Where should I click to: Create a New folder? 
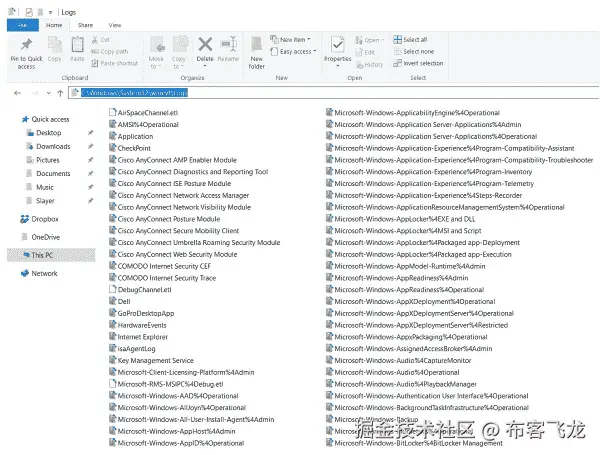(256, 53)
